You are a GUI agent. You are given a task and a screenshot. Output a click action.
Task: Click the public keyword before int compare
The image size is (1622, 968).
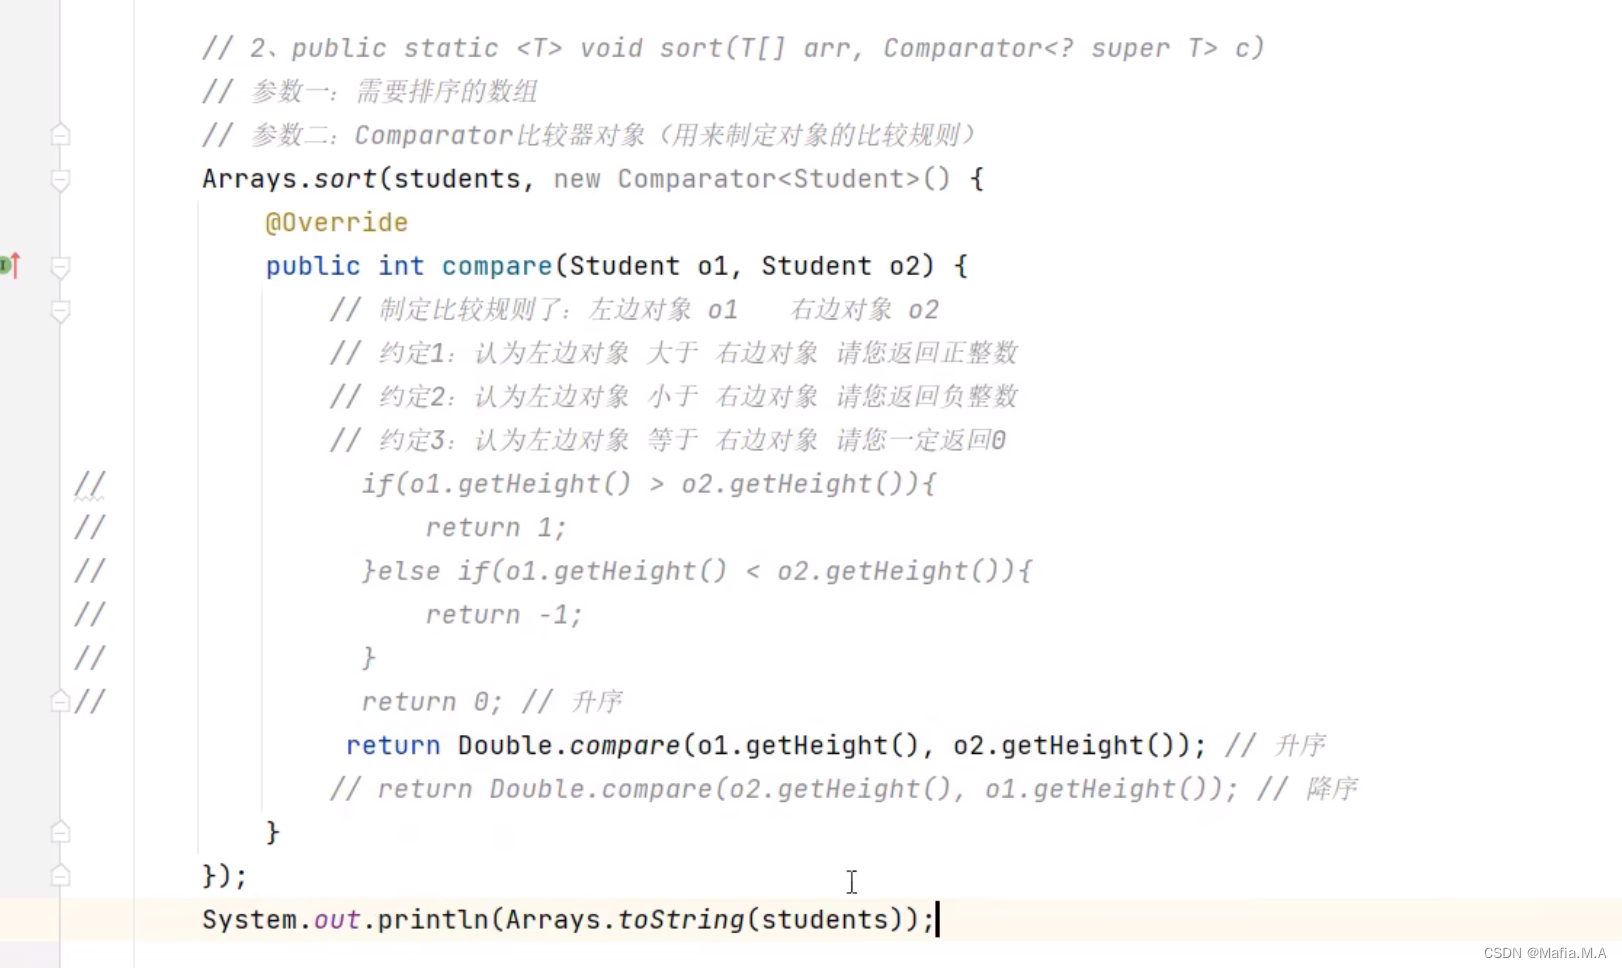pos(313,266)
